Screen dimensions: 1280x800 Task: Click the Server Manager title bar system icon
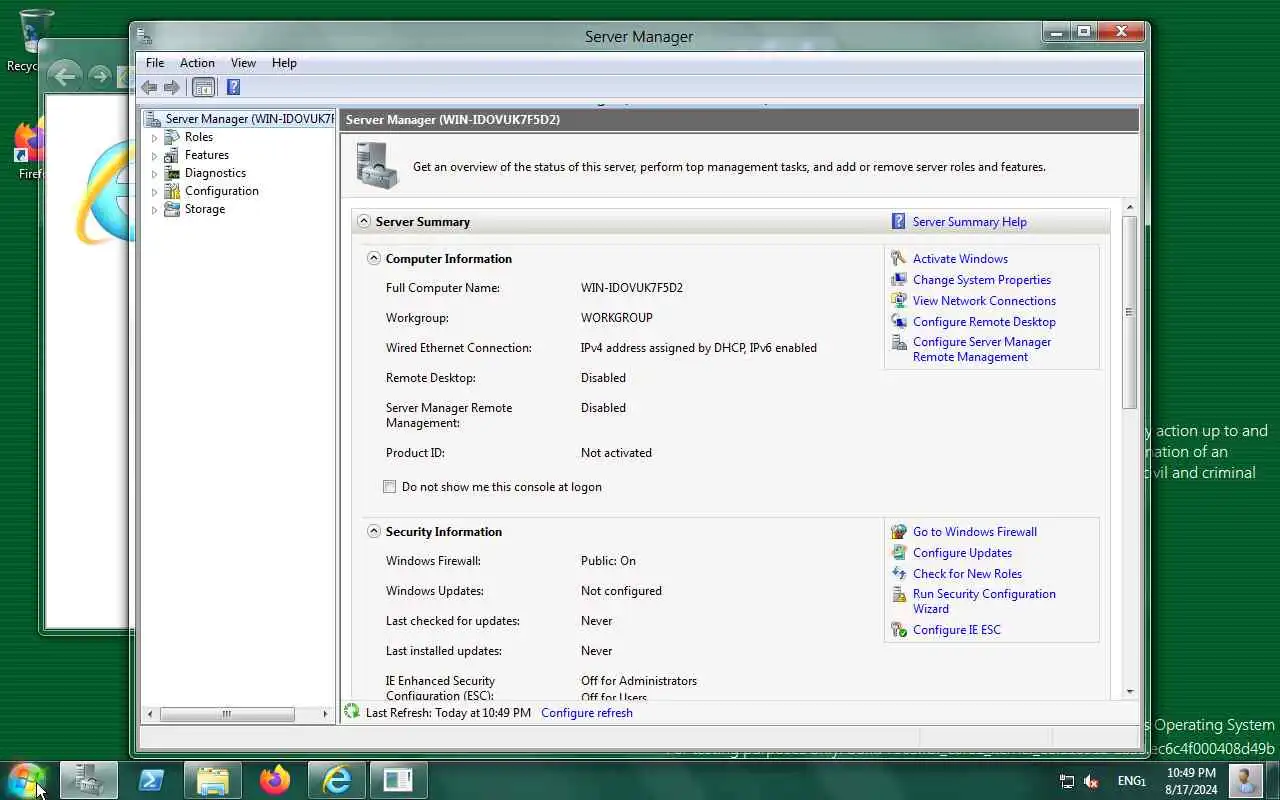pos(145,36)
